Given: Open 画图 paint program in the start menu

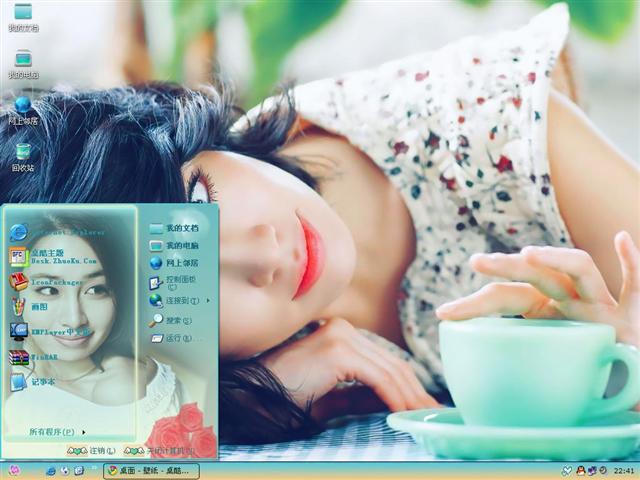Looking at the screenshot, I should [29, 307].
